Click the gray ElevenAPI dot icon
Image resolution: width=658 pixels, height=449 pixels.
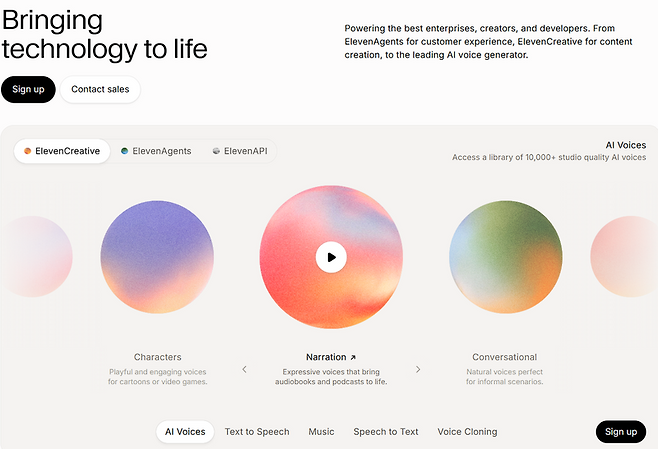pyautogui.click(x=216, y=151)
